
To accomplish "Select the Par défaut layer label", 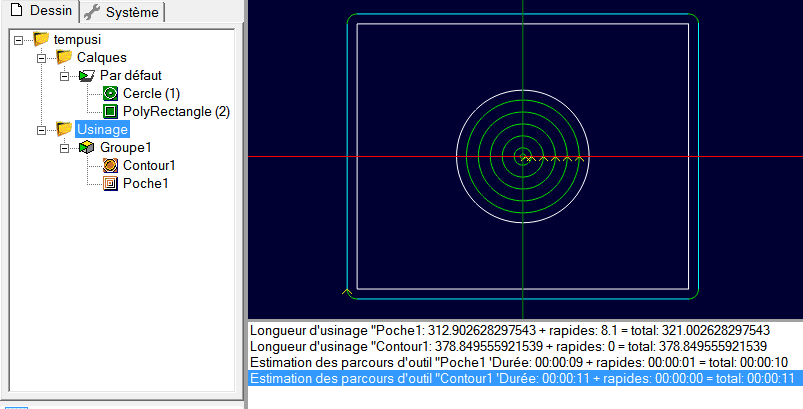I will point(131,75).
